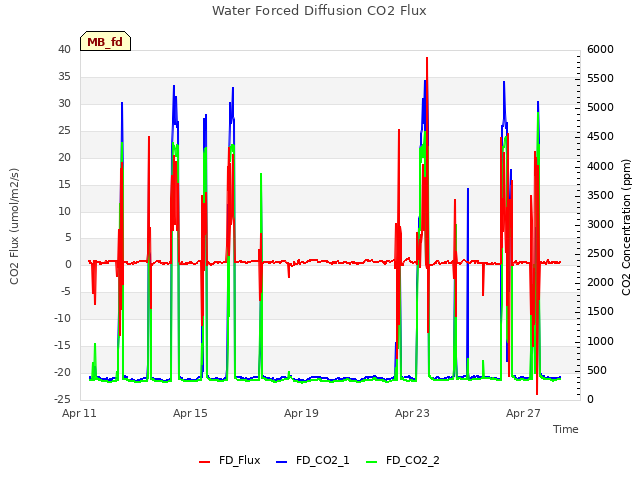This screenshot has height=480, width=640.
Task: Click the 3000 tick on right axis
Action: pos(600,224)
